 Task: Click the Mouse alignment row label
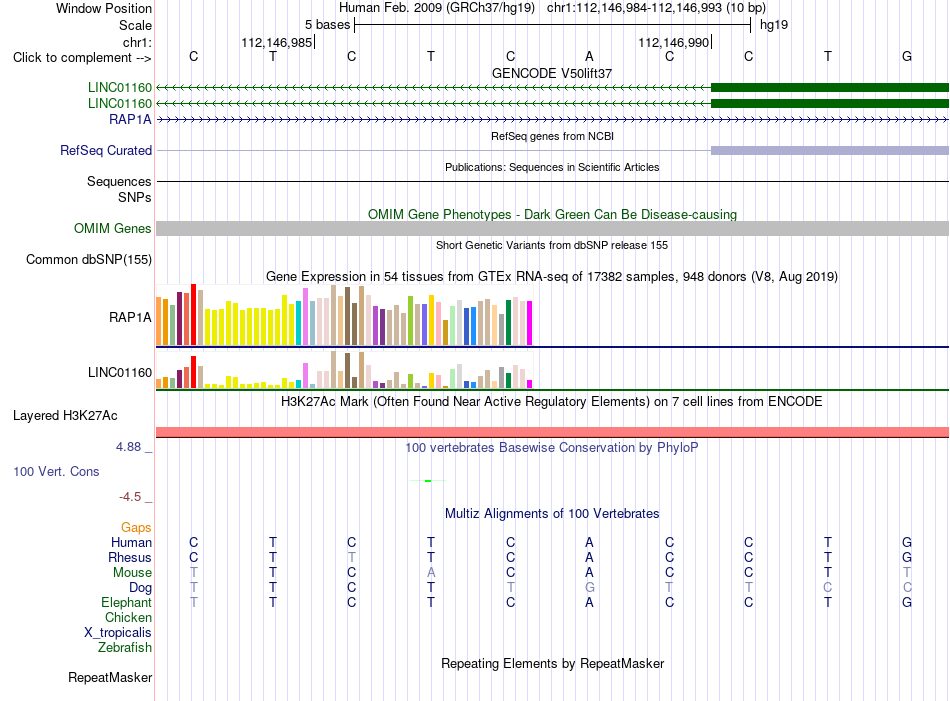pos(132,573)
